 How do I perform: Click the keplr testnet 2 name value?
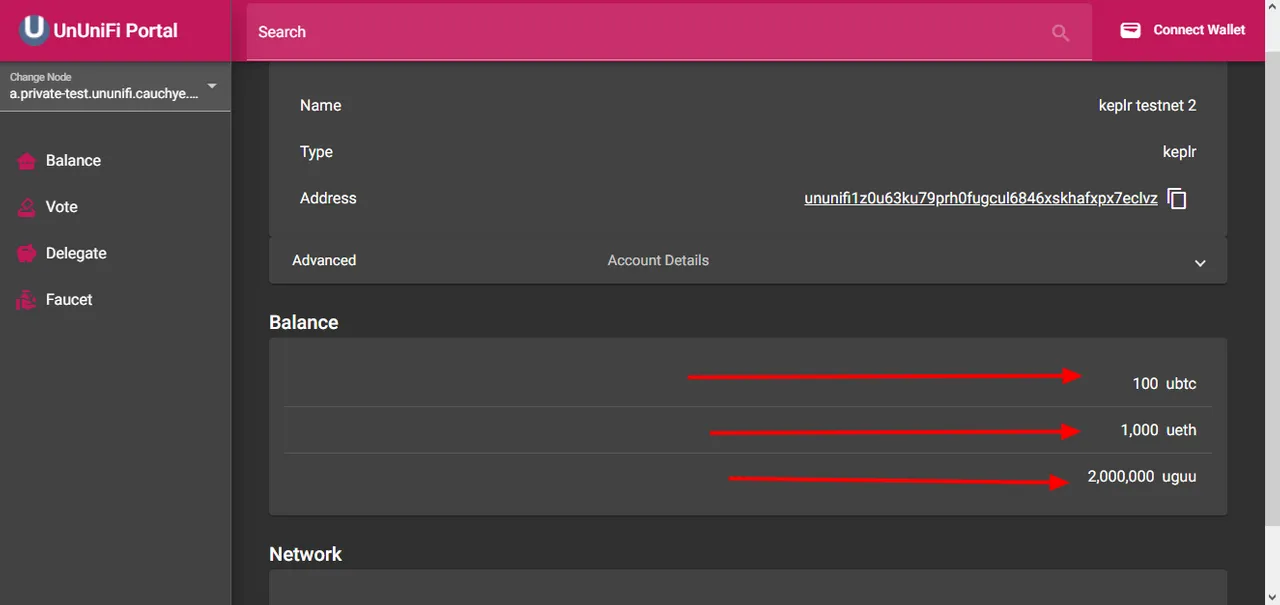coord(1147,105)
